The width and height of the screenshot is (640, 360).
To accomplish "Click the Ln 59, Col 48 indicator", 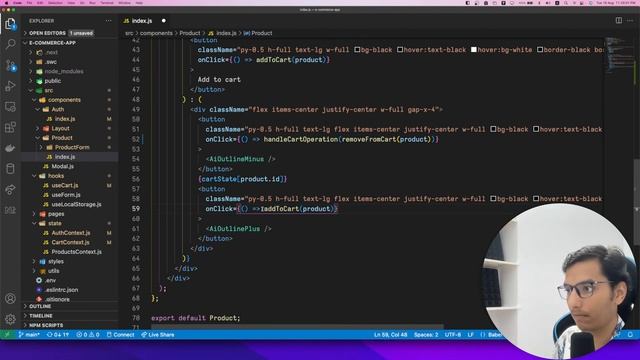I will click(391, 335).
